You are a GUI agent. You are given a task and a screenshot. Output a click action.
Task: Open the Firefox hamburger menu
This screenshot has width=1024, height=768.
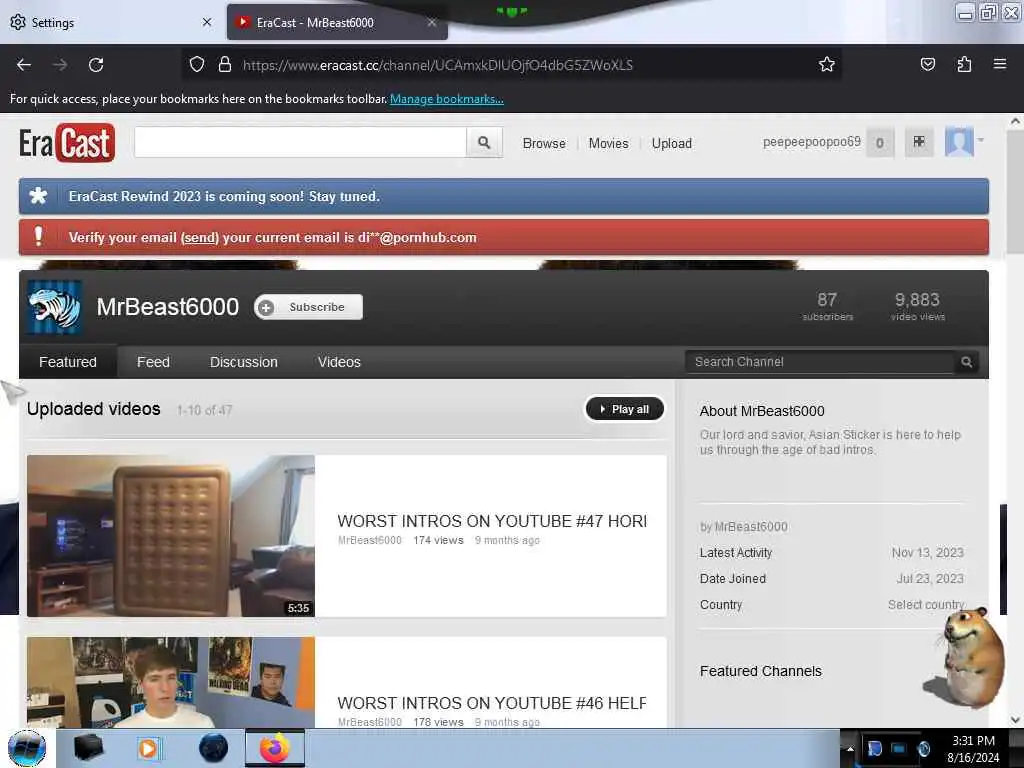[1000, 64]
